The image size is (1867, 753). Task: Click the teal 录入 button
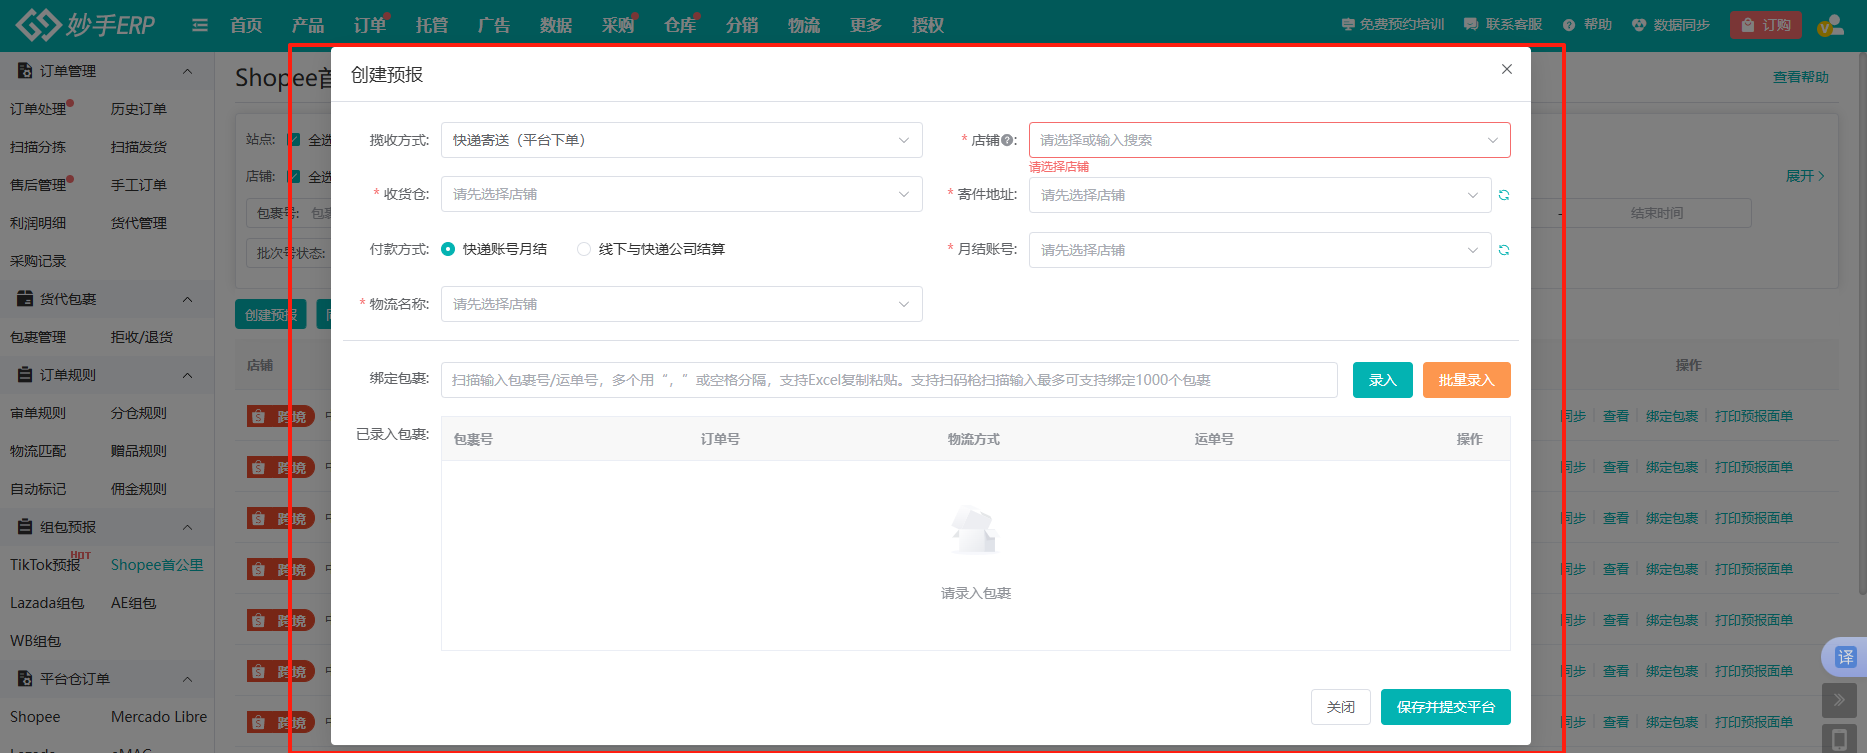click(x=1382, y=380)
